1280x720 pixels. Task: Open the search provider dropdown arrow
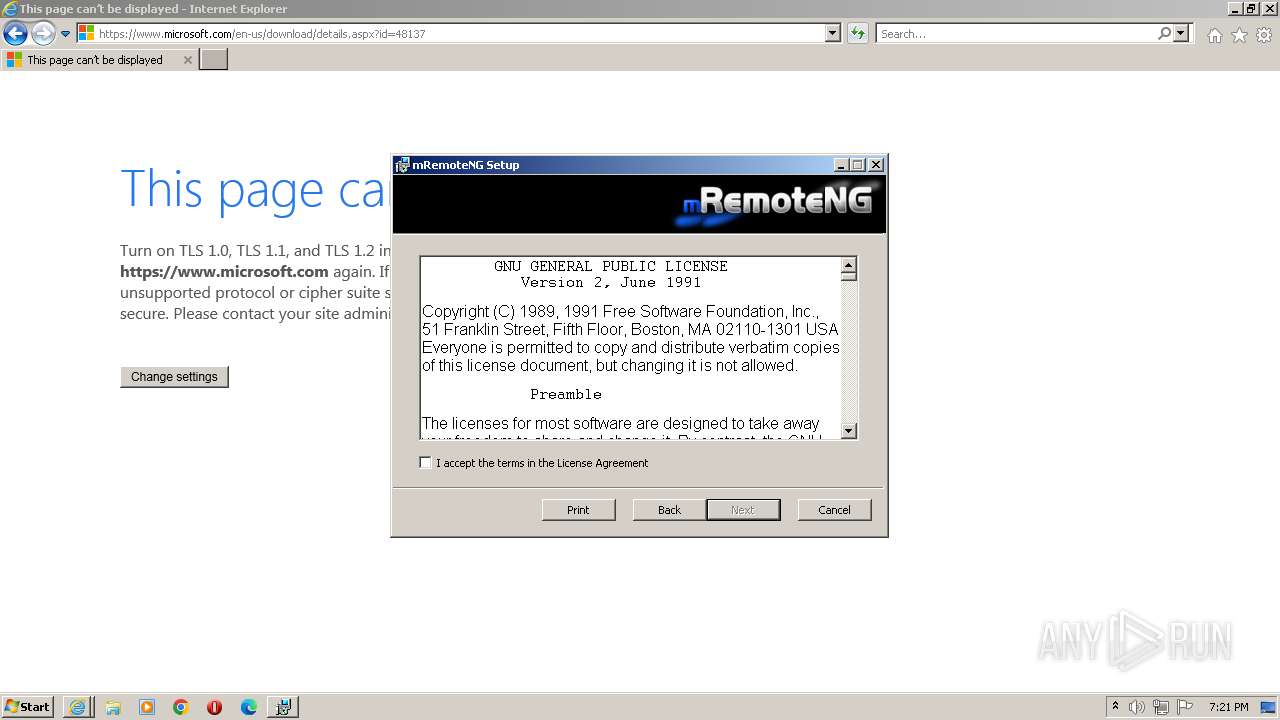pos(1181,33)
